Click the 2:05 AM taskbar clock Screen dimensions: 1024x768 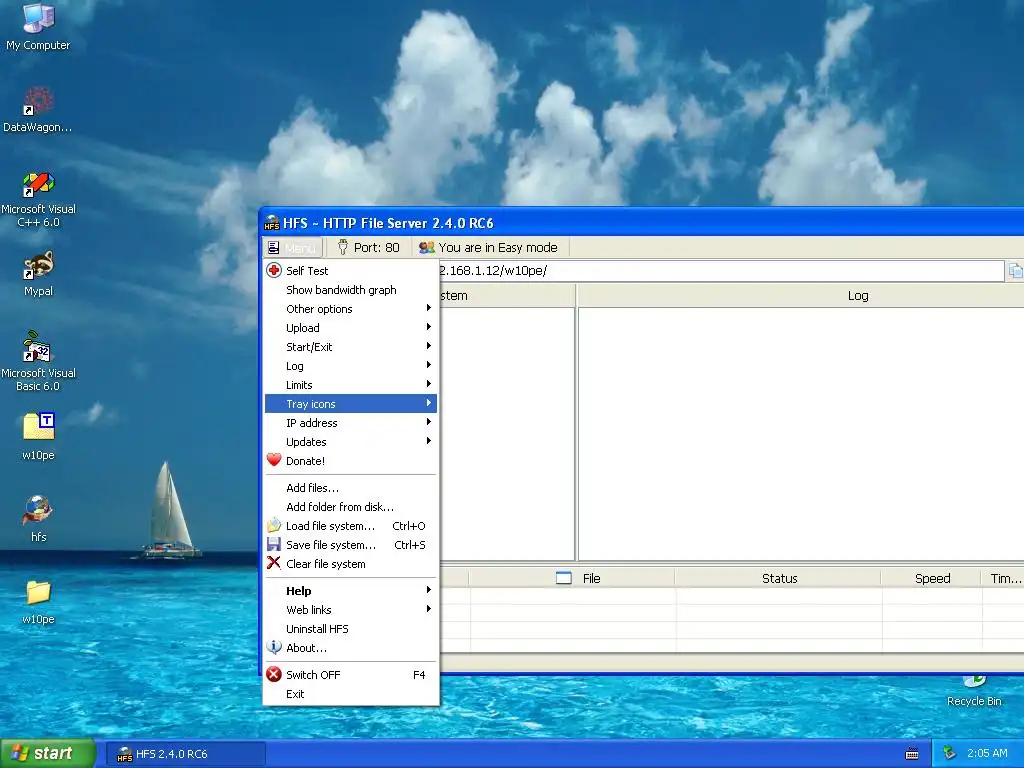(987, 753)
